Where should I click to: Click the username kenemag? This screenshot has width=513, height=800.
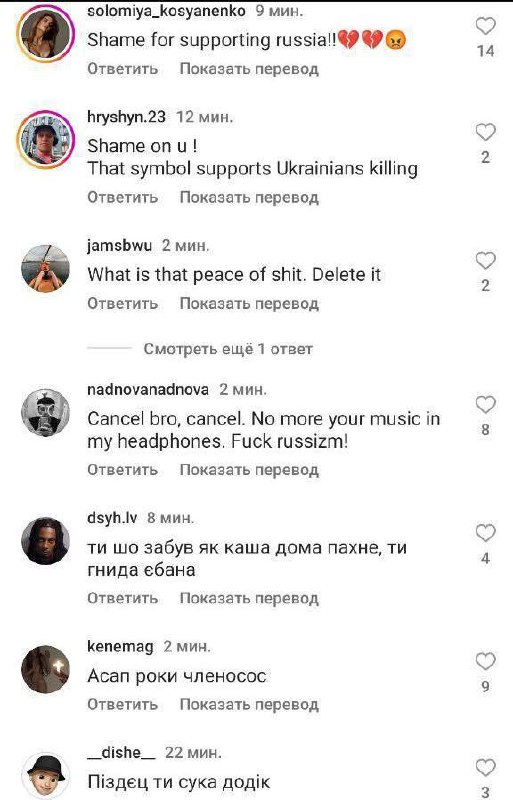click(x=120, y=646)
